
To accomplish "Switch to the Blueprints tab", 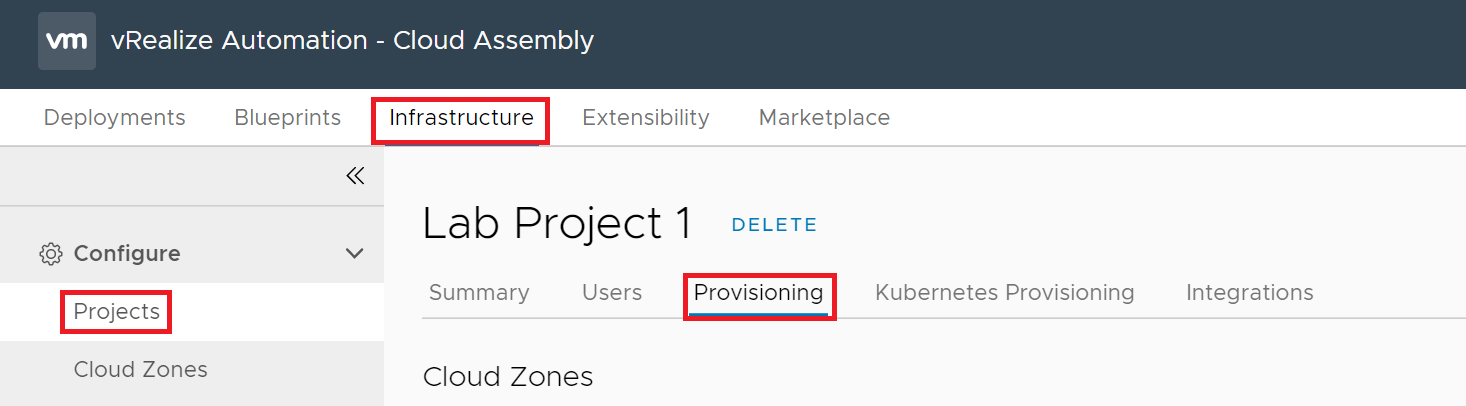I will (288, 118).
